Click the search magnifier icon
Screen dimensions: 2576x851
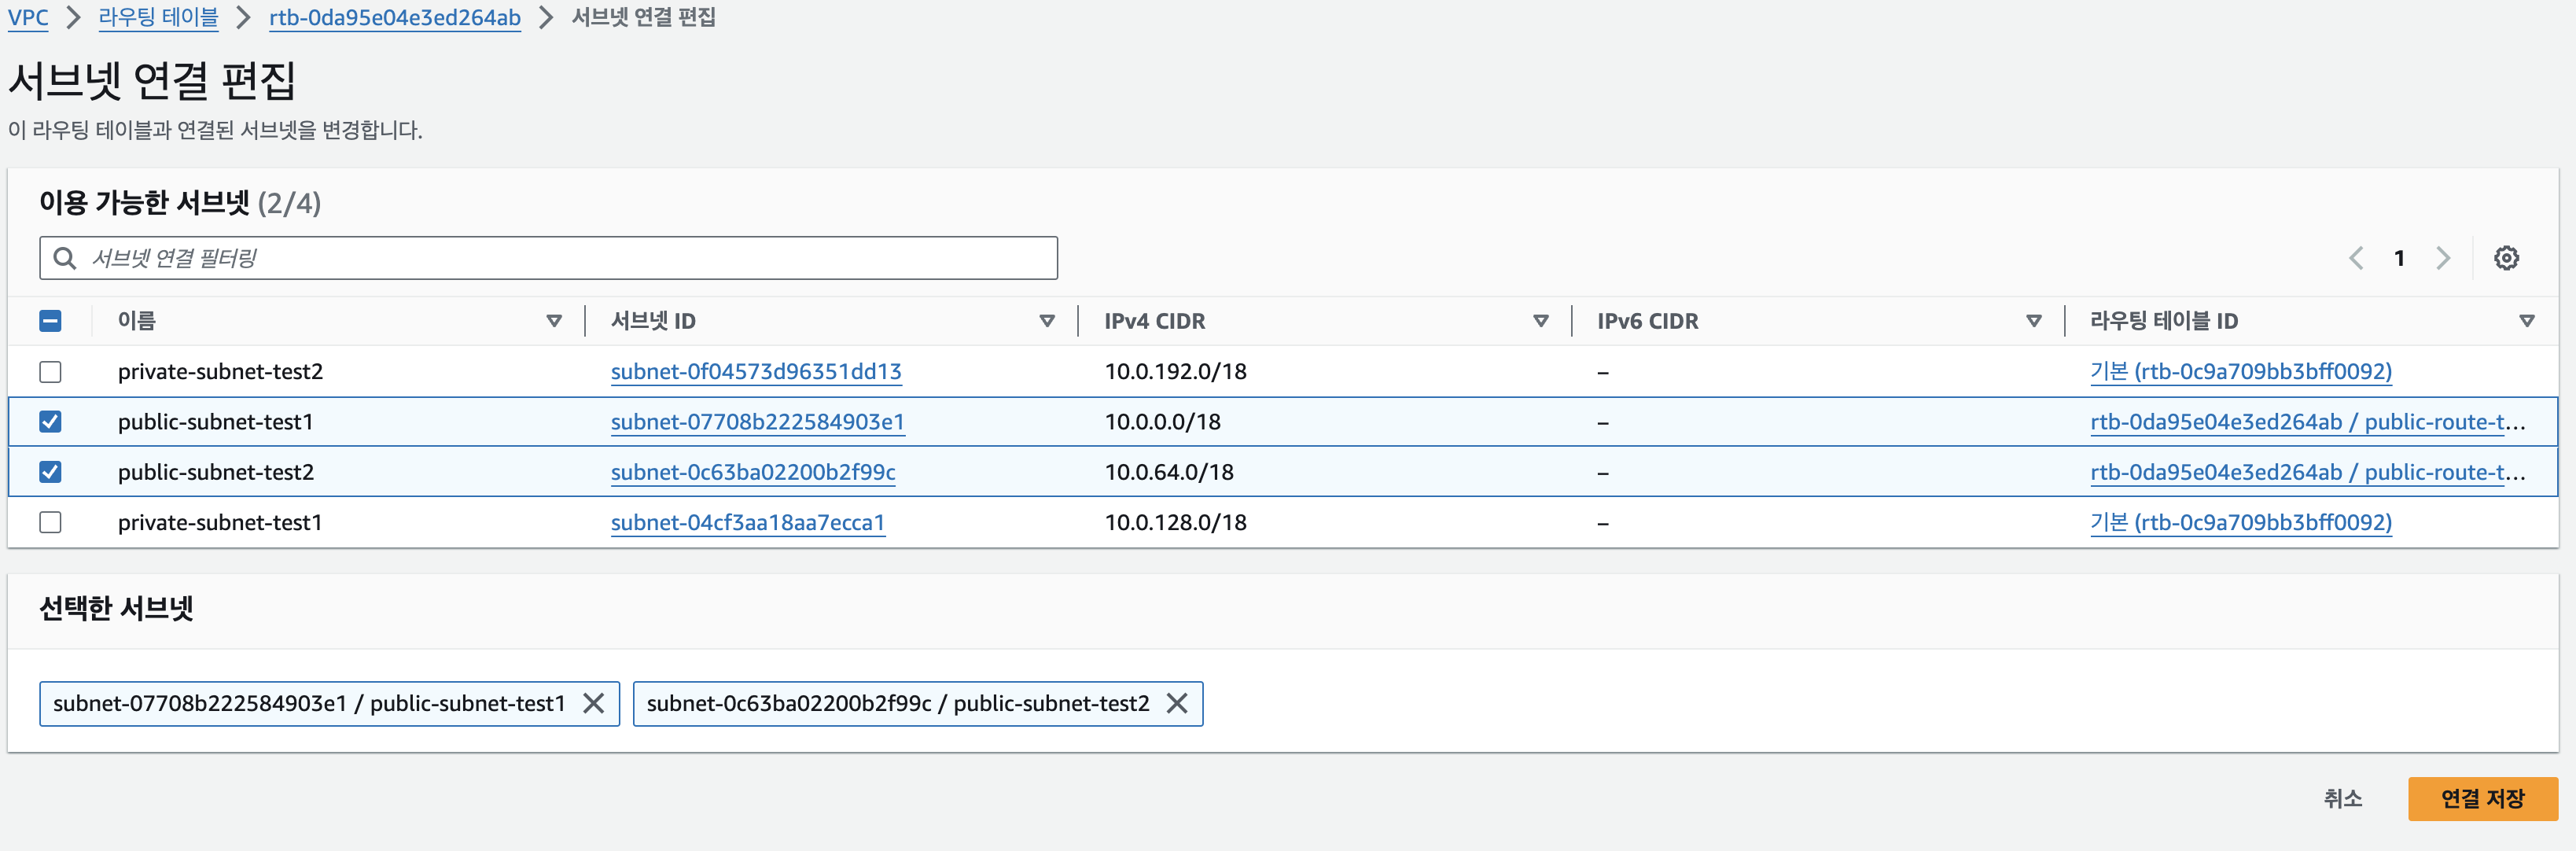tap(65, 258)
